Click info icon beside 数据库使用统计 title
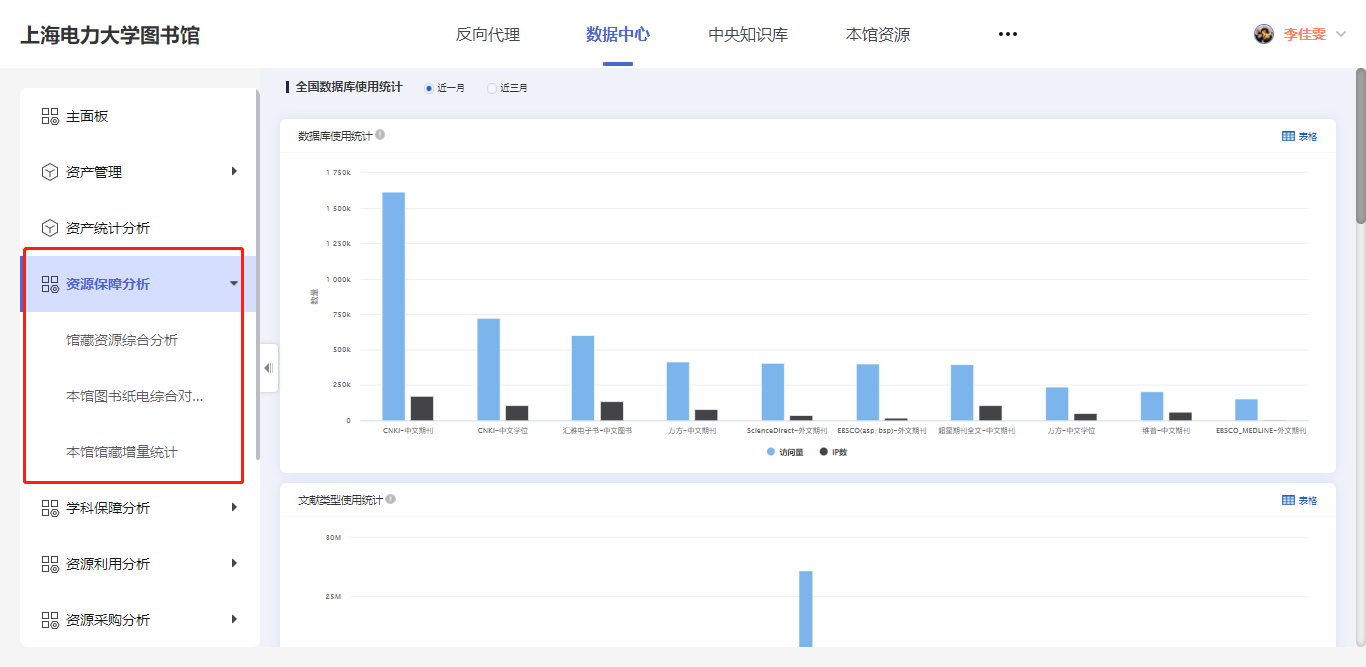The width and height of the screenshot is (1366, 667). [380, 135]
